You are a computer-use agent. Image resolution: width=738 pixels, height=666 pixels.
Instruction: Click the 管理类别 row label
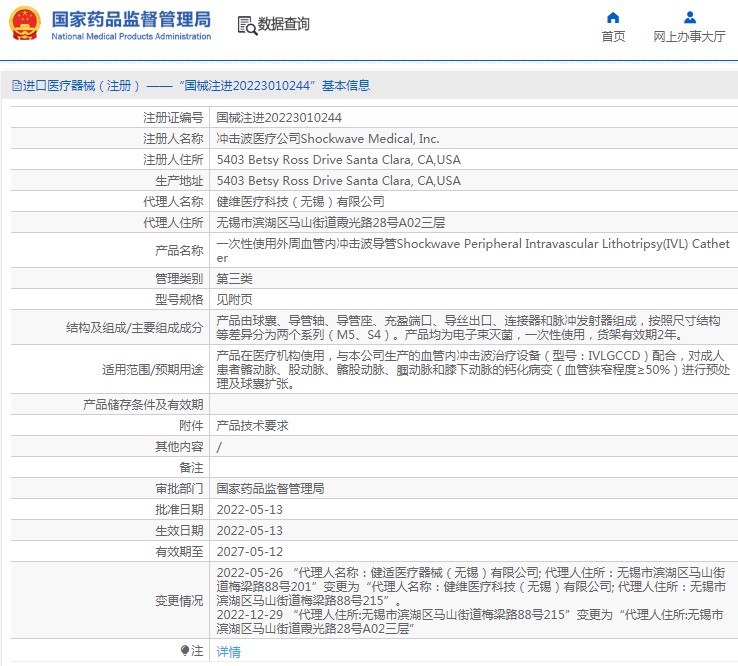pyautogui.click(x=179, y=279)
